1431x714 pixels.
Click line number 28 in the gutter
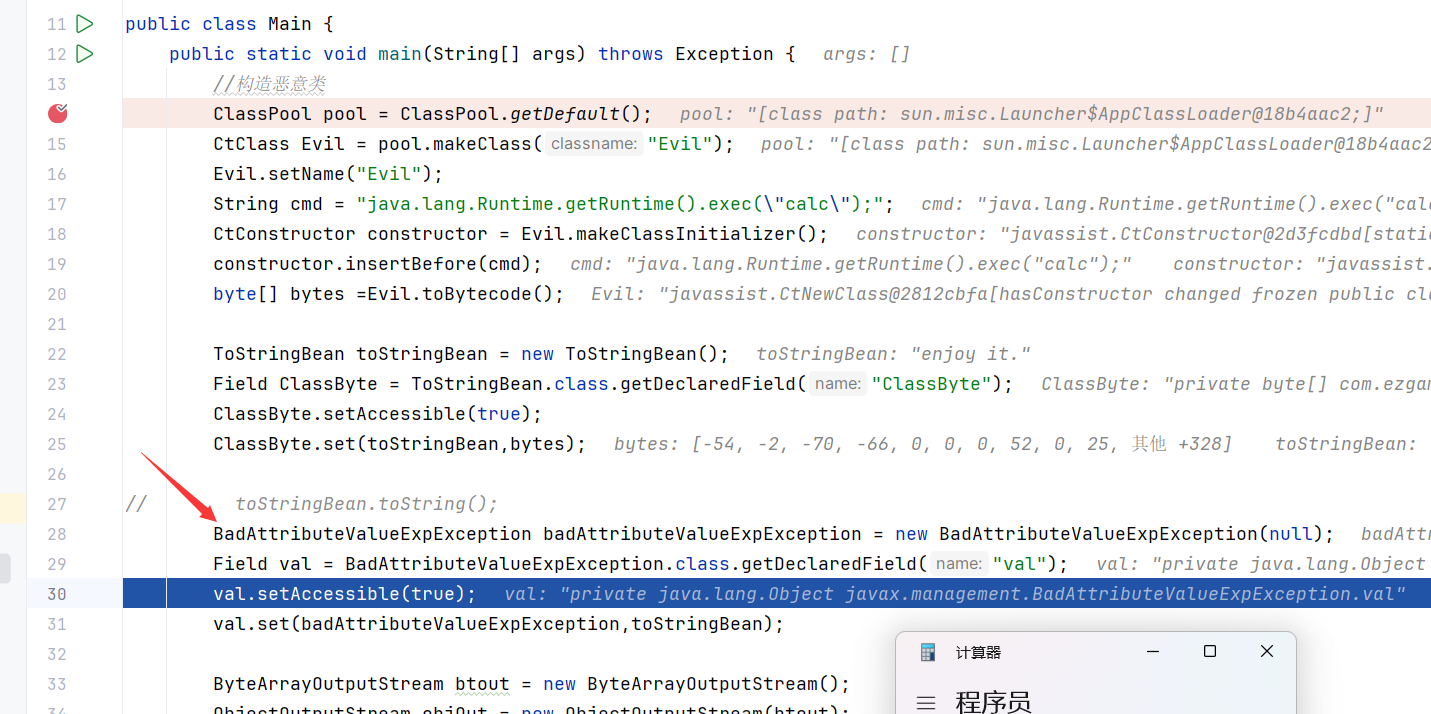[56, 534]
